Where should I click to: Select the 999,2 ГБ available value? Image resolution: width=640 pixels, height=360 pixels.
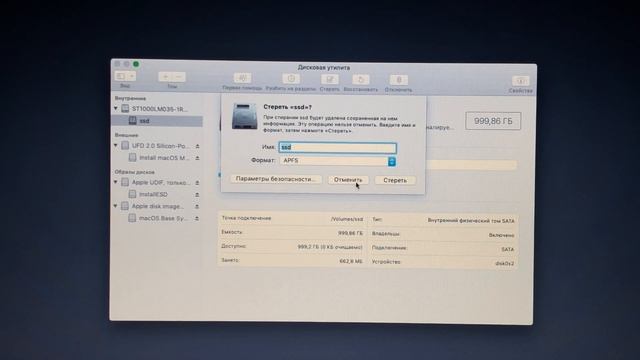point(330,247)
